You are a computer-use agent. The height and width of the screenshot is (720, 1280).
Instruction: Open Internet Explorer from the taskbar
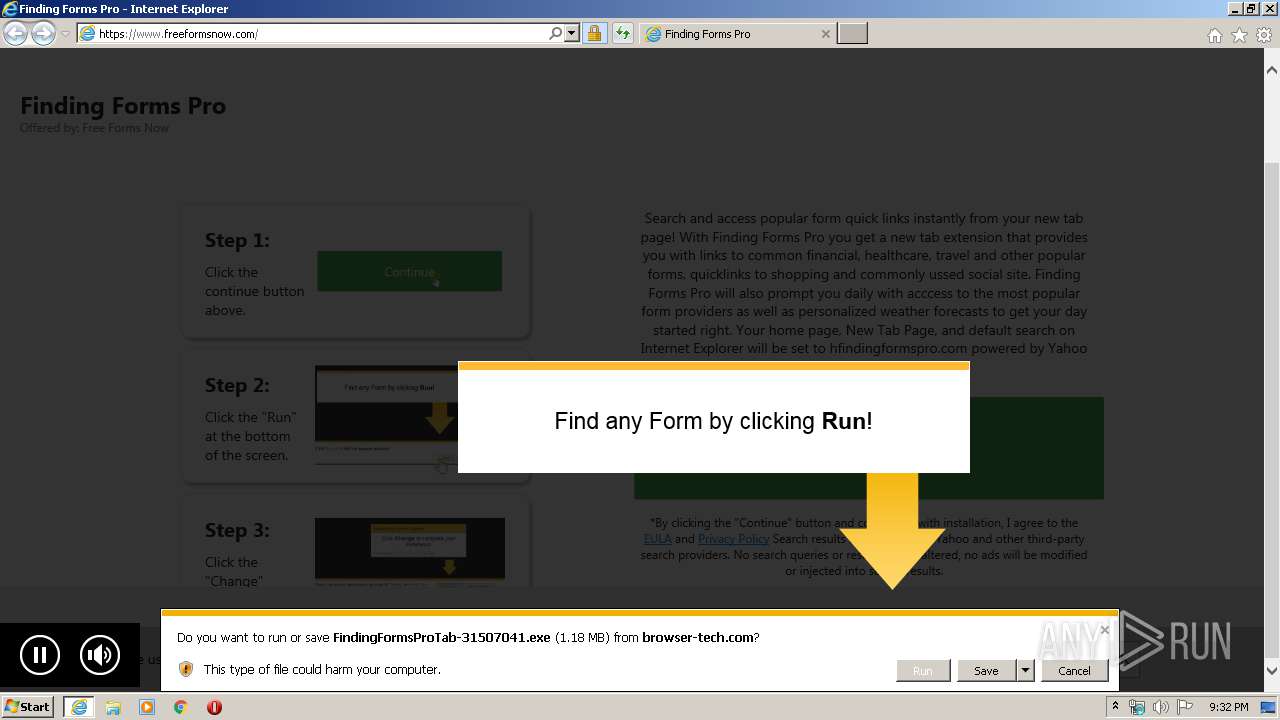pos(79,707)
